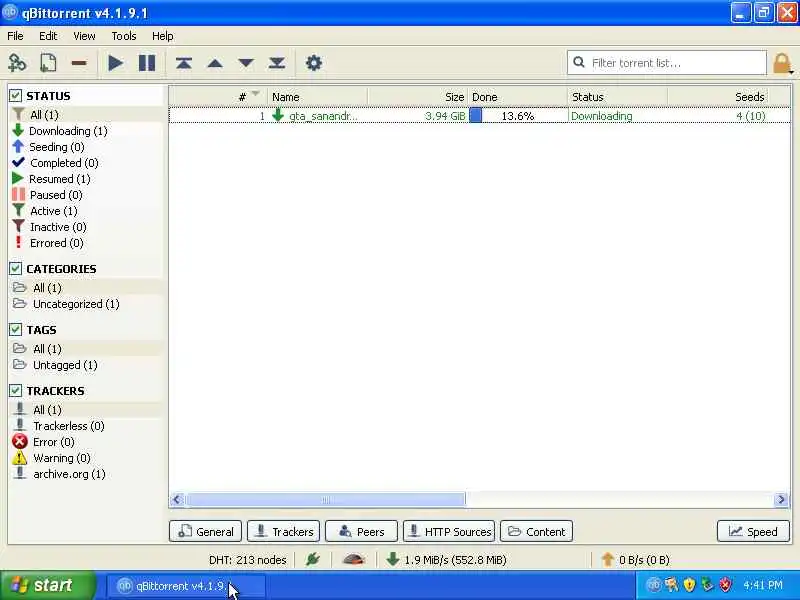
Task: Click the search magnifier icon in filter box
Action: point(579,62)
